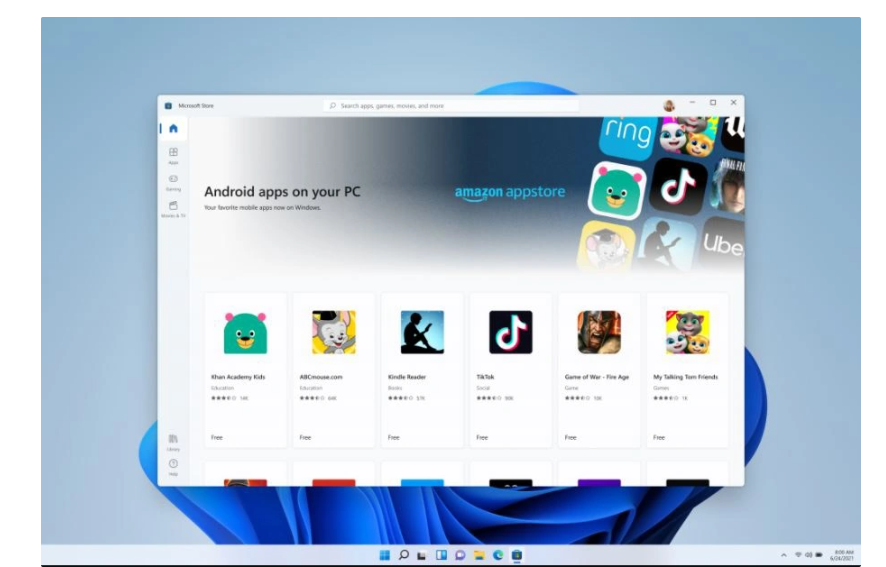Open the battery tray icon
The width and height of the screenshot is (886, 567).
[819, 555]
